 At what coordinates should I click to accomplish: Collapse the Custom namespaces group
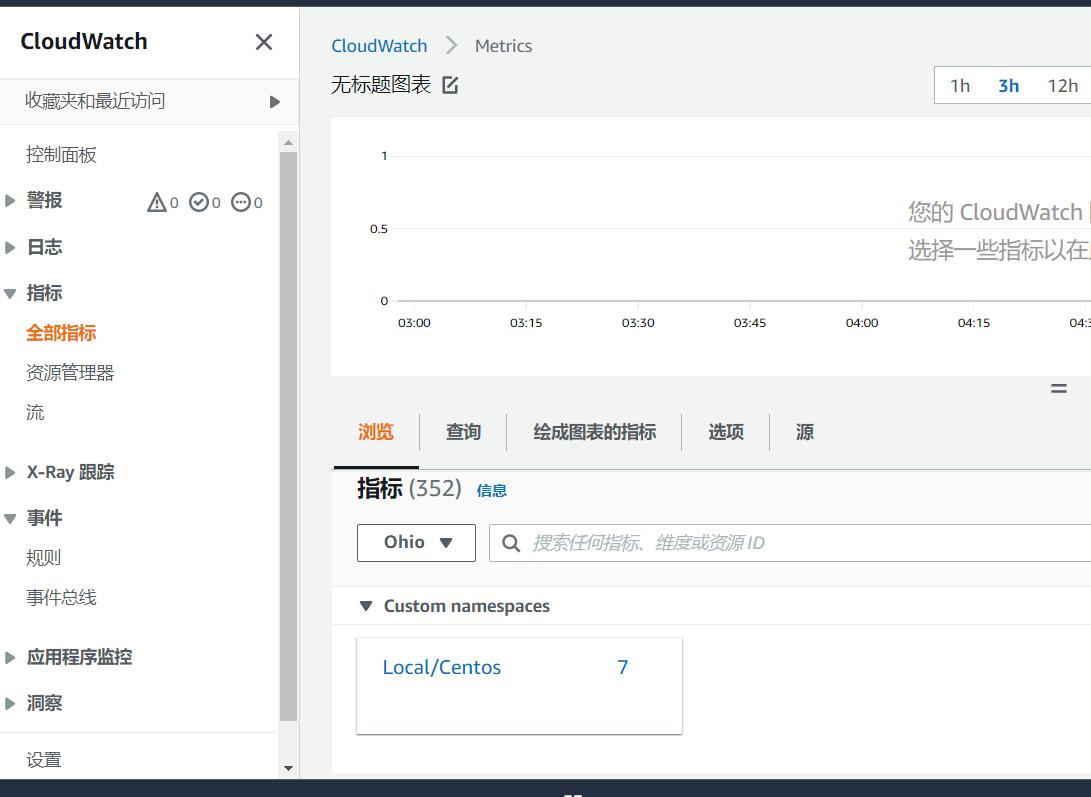pyautogui.click(x=366, y=606)
